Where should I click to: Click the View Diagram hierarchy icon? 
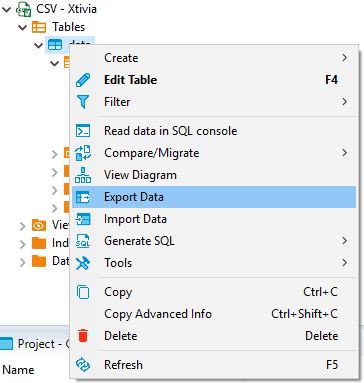[83, 175]
